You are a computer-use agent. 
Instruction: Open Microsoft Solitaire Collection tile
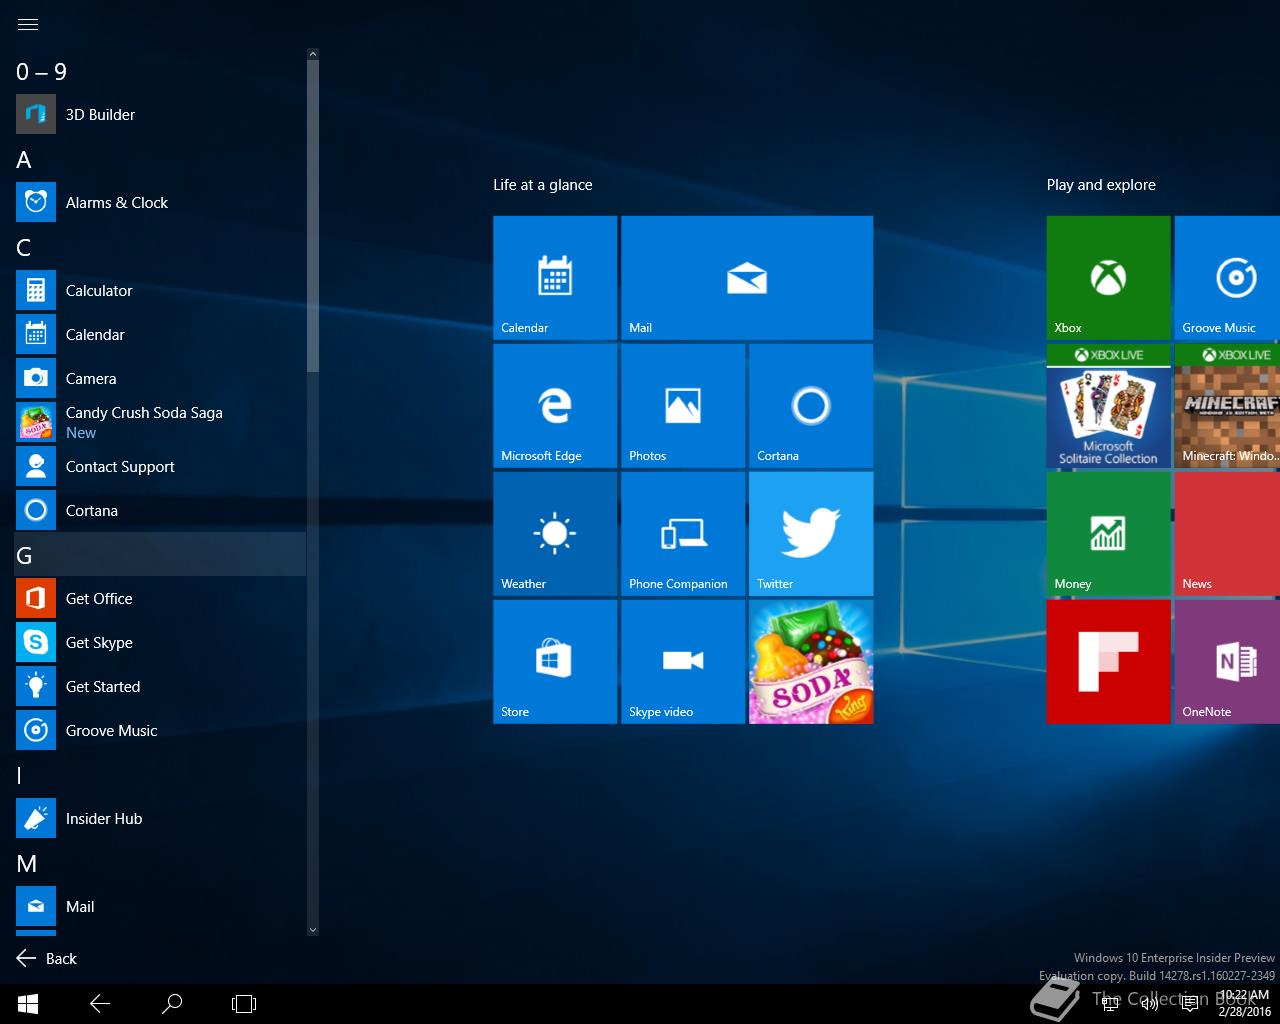pyautogui.click(x=1108, y=406)
